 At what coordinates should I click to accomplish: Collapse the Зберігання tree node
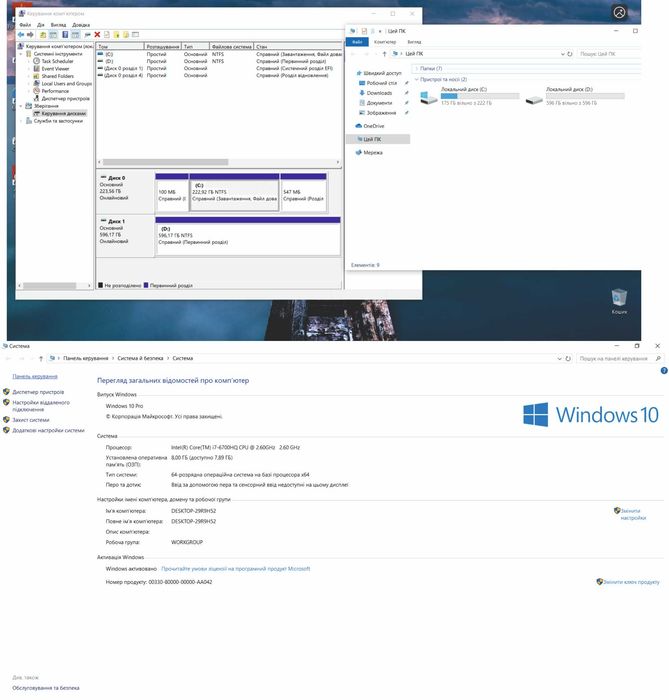[x=21, y=106]
